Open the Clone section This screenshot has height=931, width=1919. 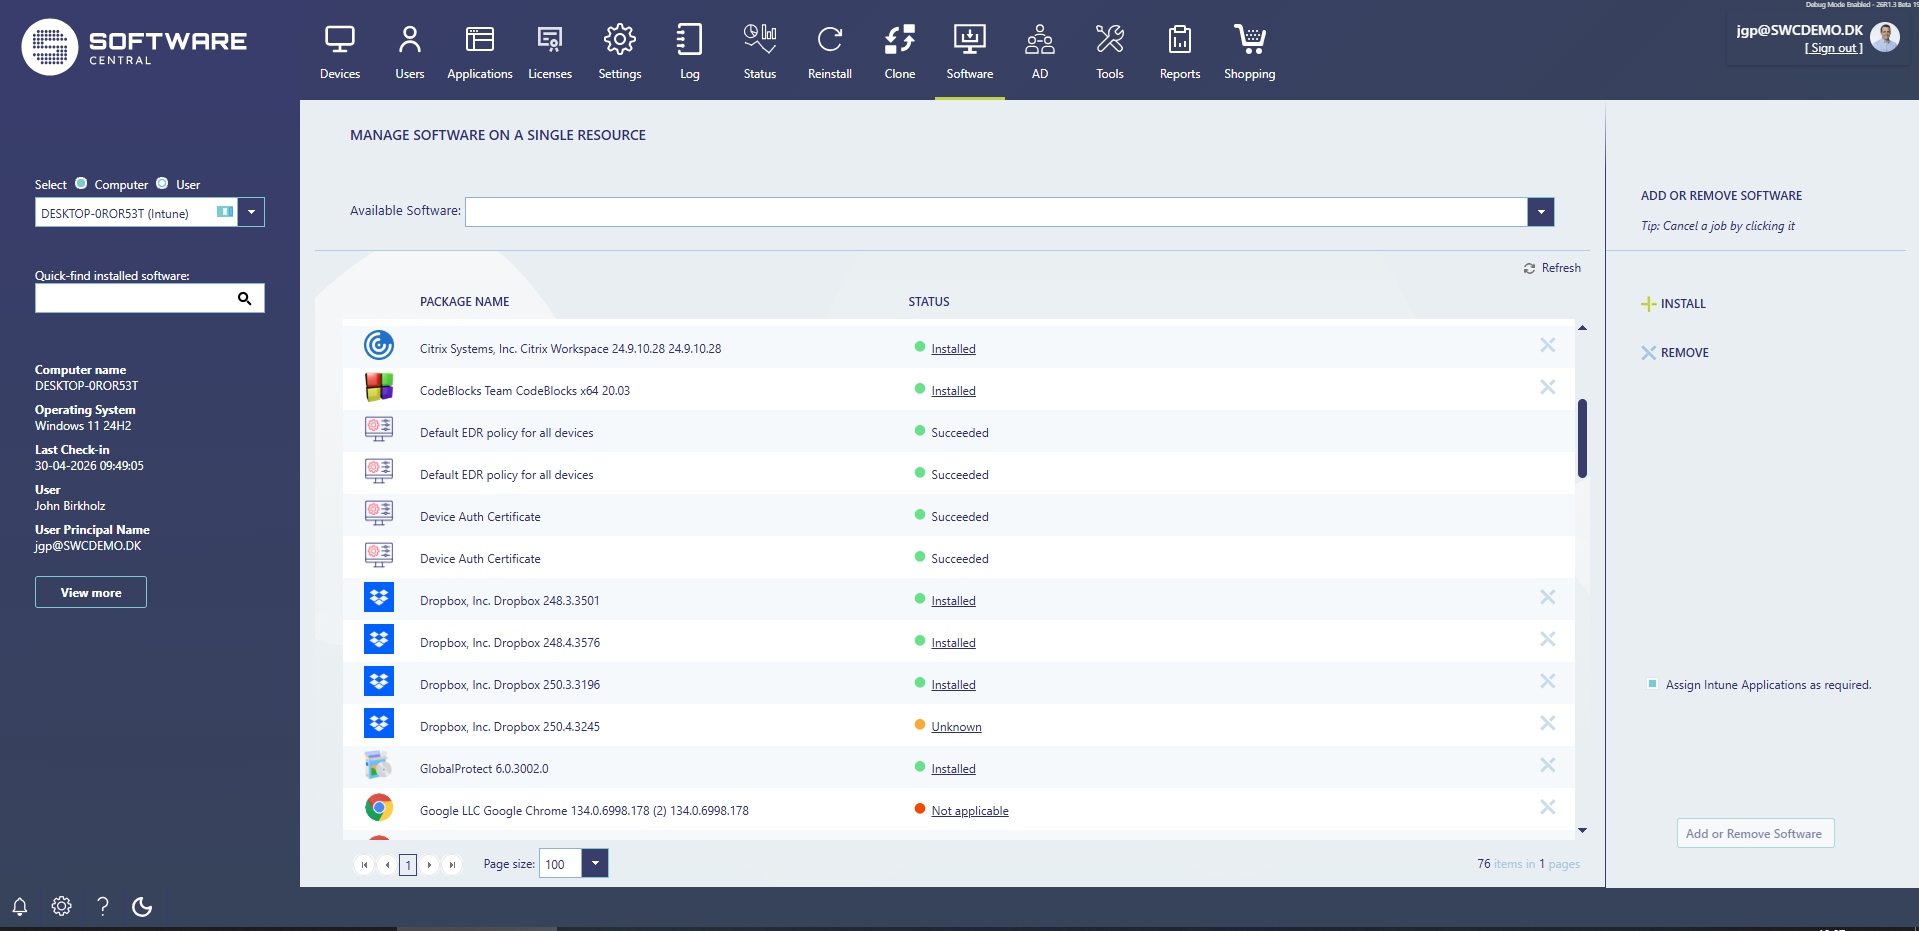(900, 52)
